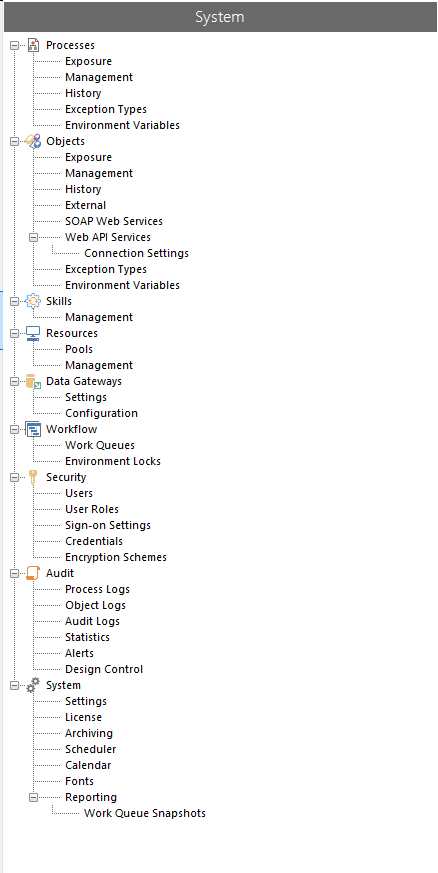This screenshot has height=873, width=438.
Task: Select Configuration under Data Gateways
Action: pyautogui.click(x=101, y=413)
